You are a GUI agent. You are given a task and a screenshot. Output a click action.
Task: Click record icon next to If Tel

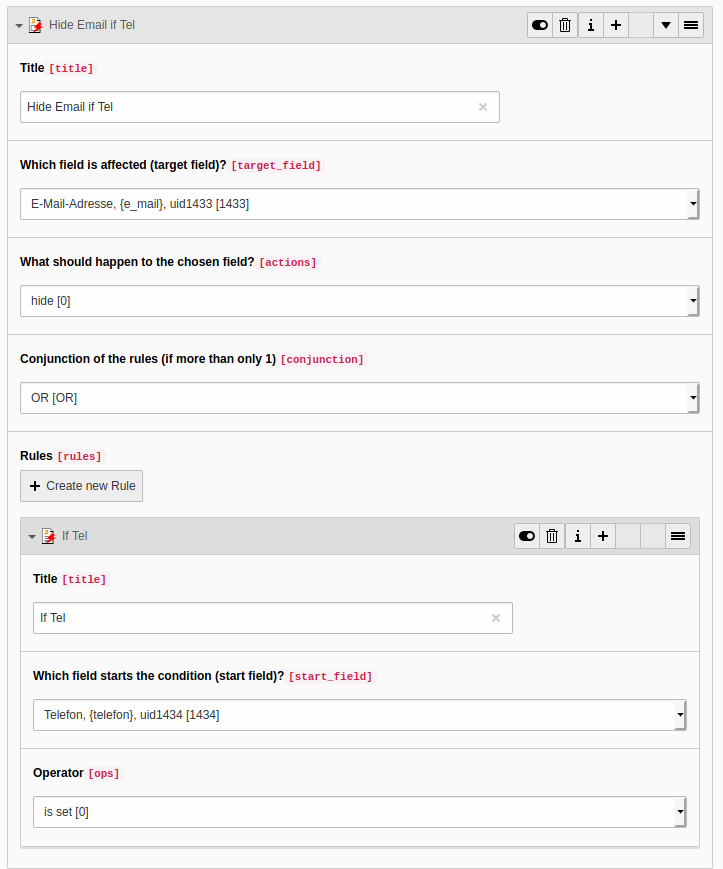point(49,536)
